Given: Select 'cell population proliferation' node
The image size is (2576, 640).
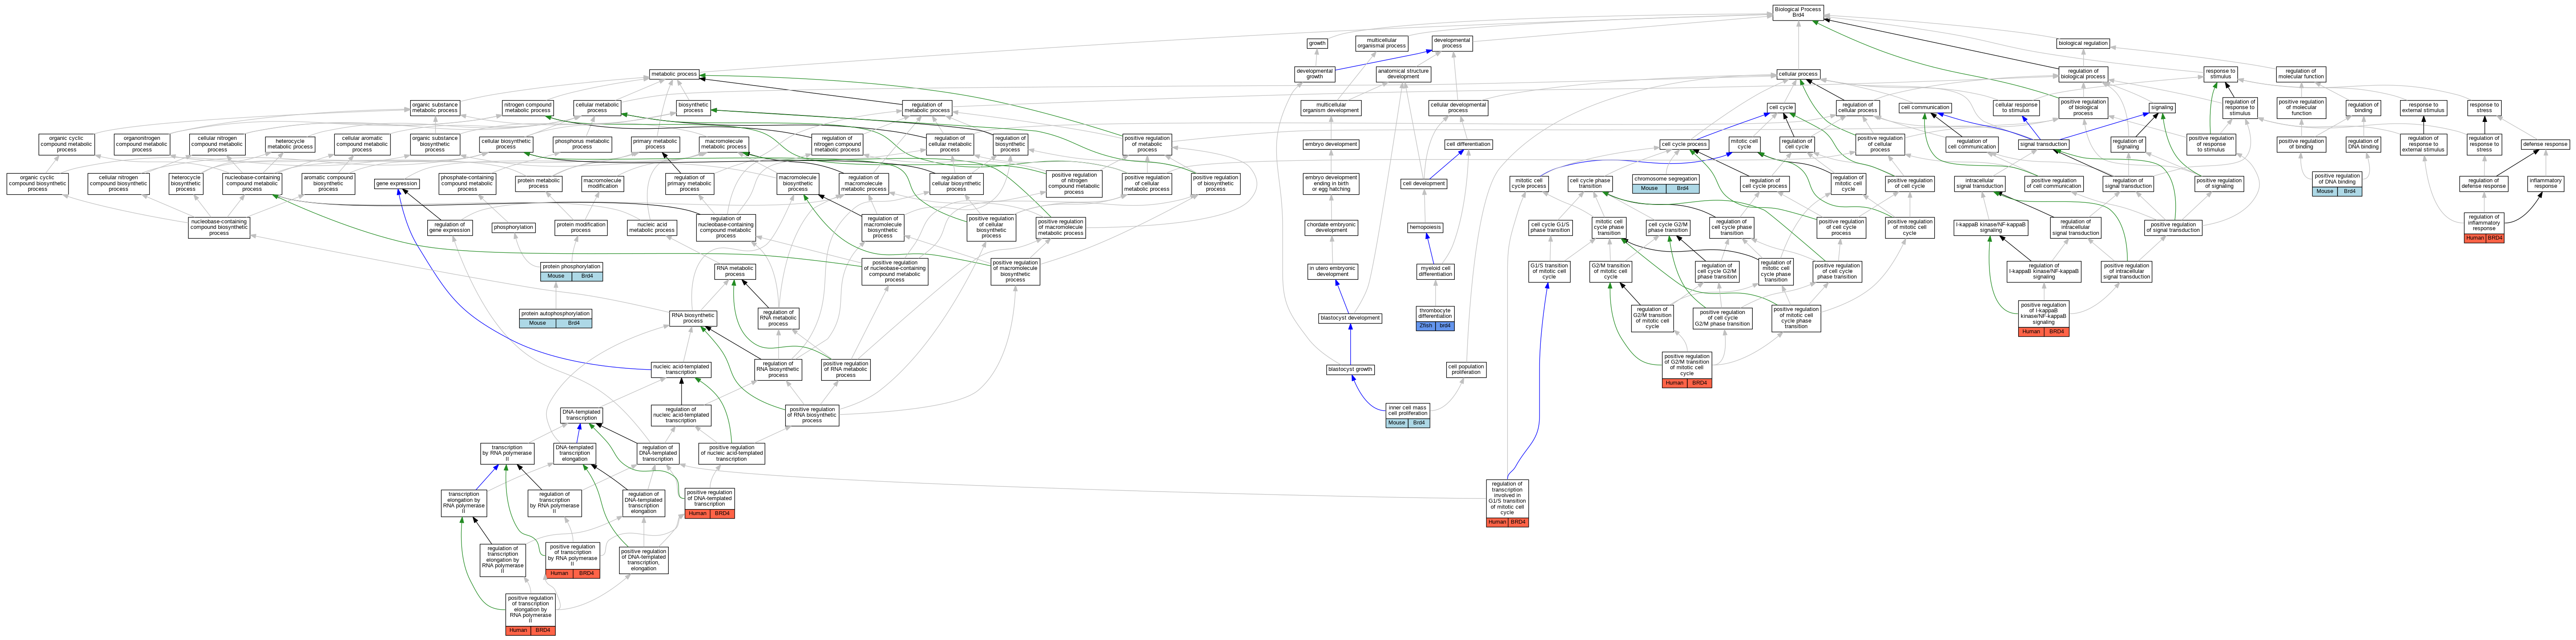Looking at the screenshot, I should [x=1466, y=370].
